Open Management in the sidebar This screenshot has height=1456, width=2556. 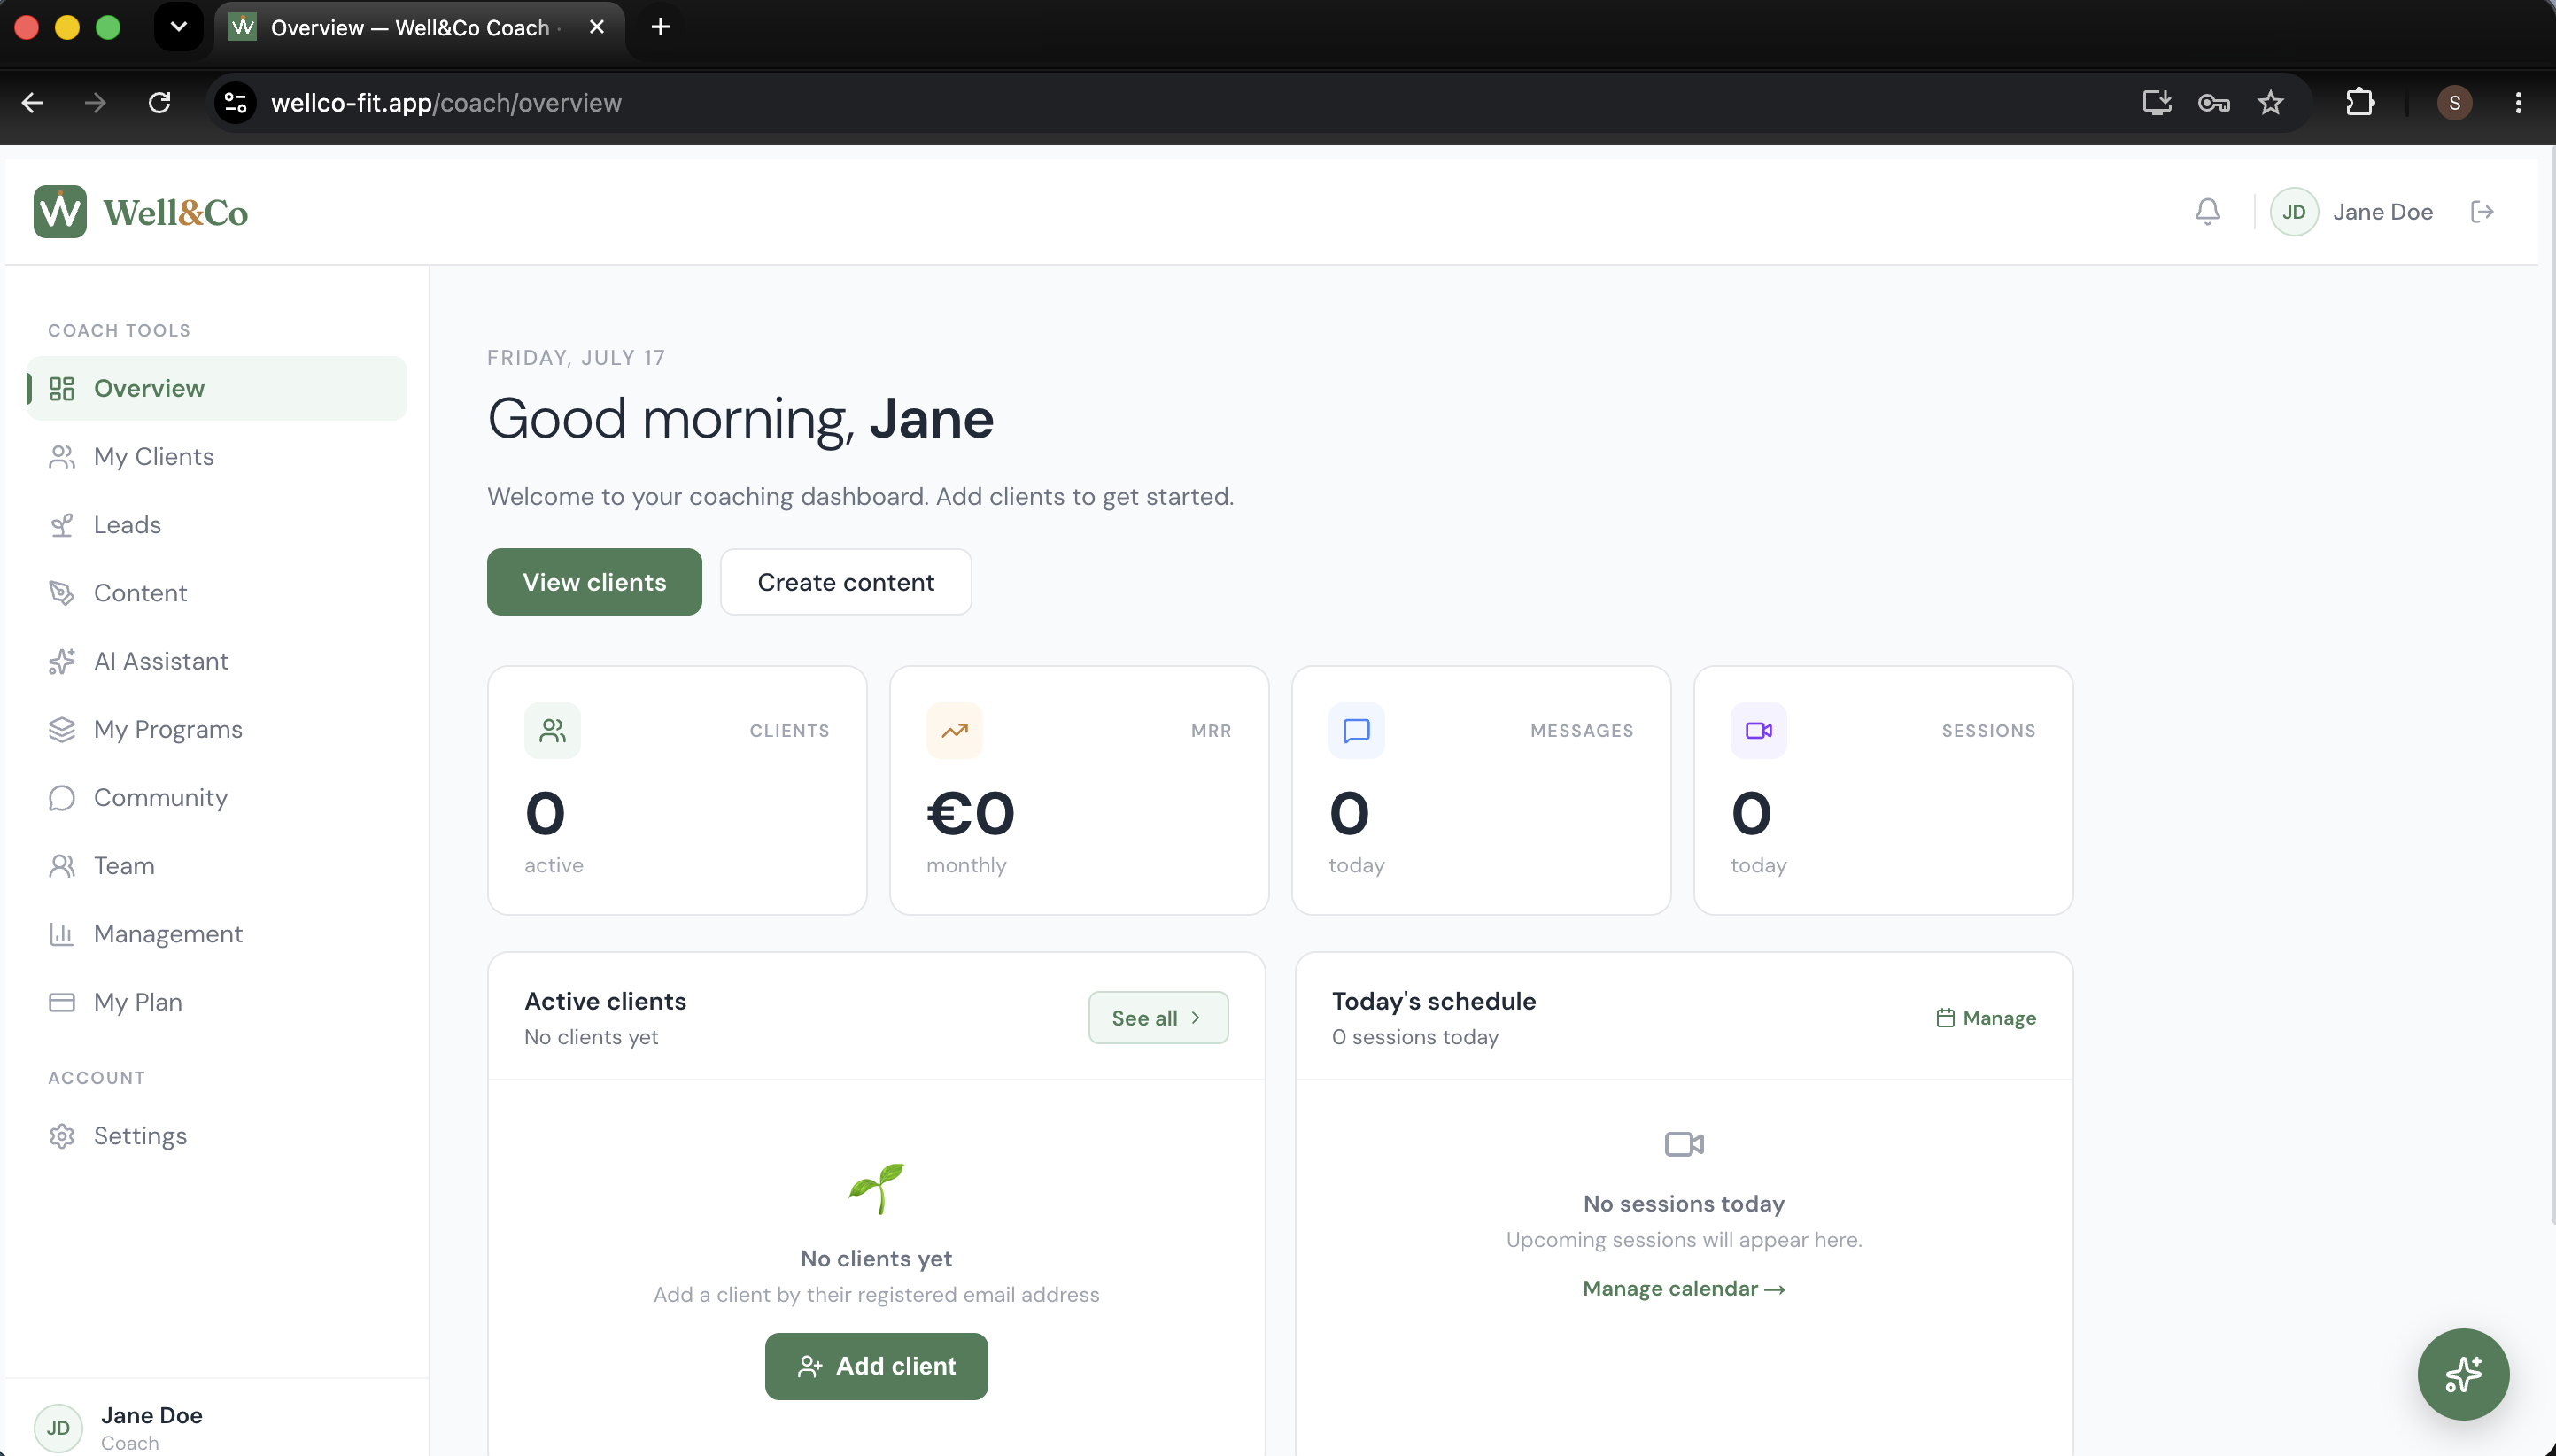pyautogui.click(x=217, y=934)
